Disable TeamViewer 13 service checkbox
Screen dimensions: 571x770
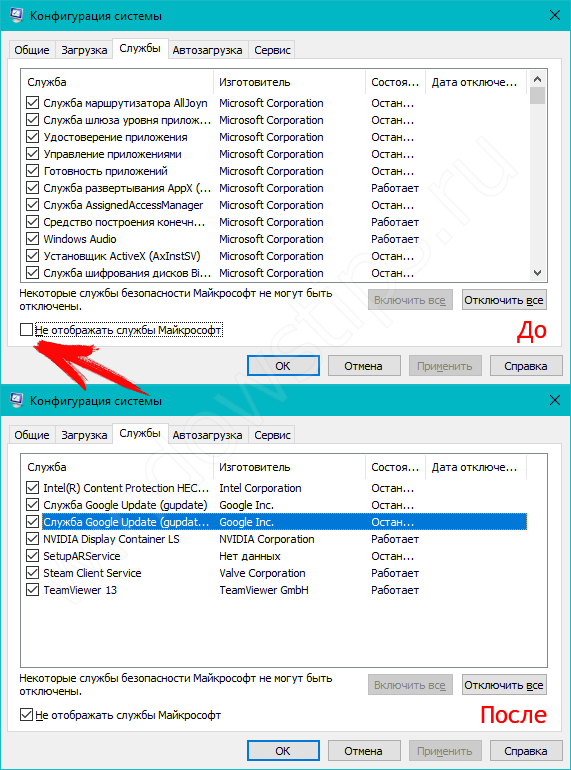pyautogui.click(x=32, y=590)
